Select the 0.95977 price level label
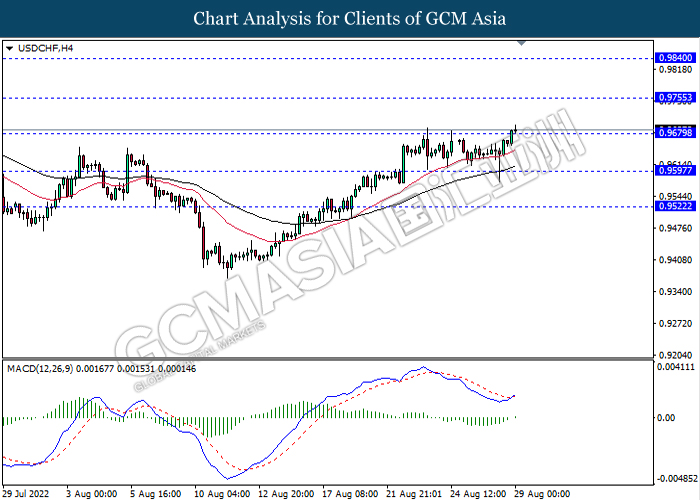Image resolution: width=700 pixels, height=500 pixels. [675, 170]
